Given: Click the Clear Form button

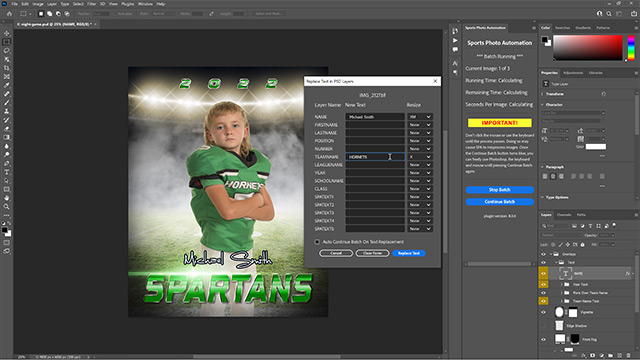Looking at the screenshot, I should pos(372,253).
